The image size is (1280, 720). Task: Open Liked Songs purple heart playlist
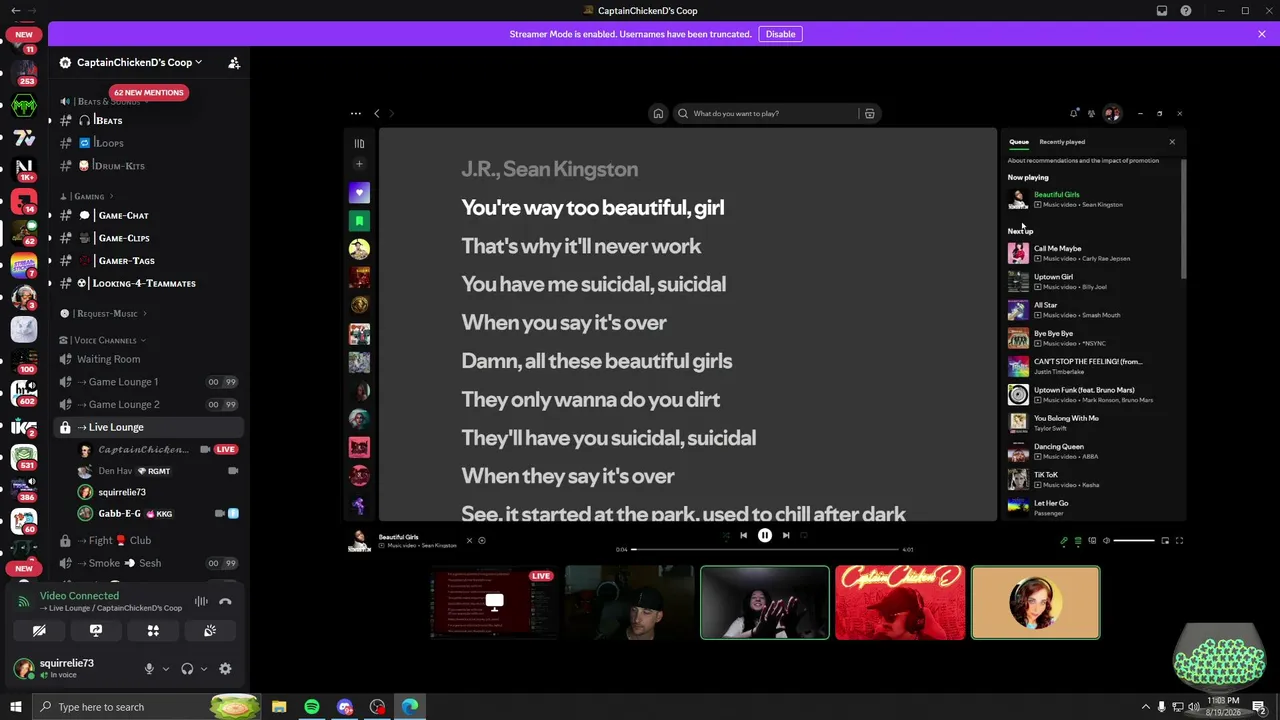click(x=359, y=192)
